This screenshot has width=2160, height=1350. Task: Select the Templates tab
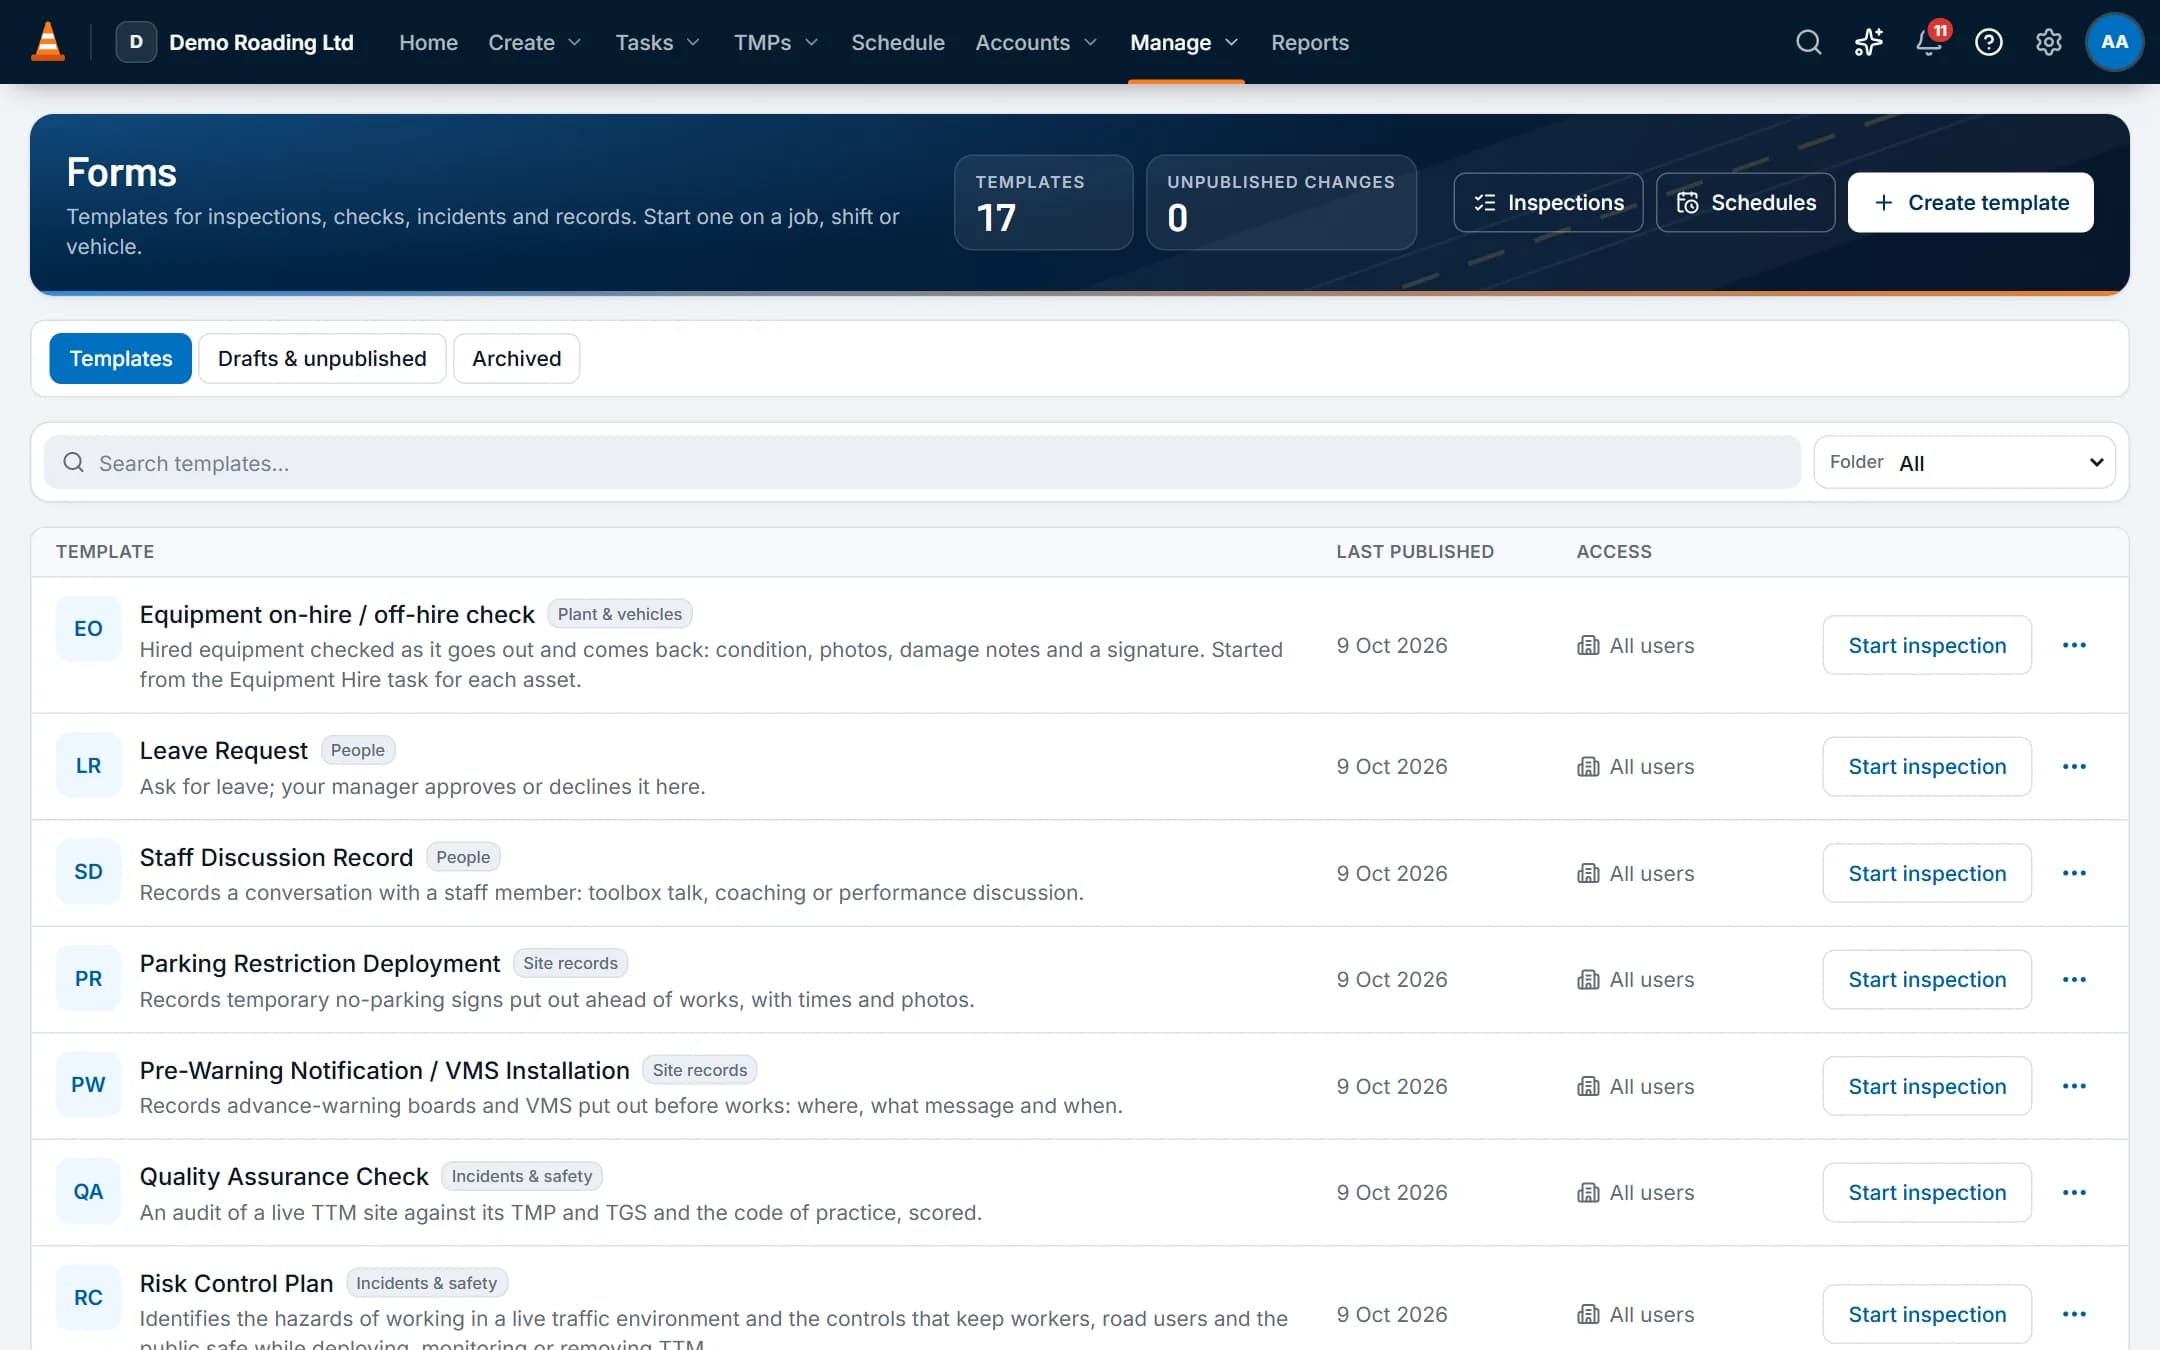pyautogui.click(x=120, y=358)
